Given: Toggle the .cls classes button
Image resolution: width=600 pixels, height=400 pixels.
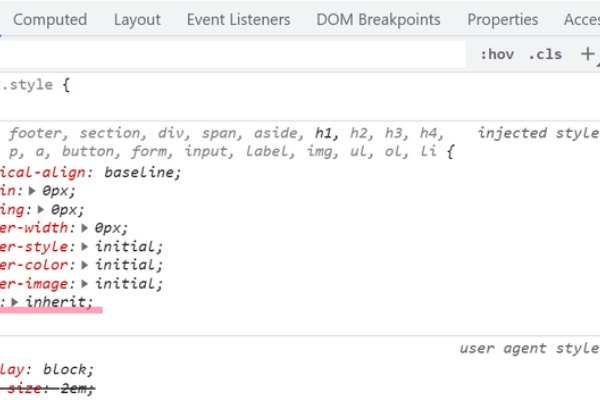Looking at the screenshot, I should (545, 54).
